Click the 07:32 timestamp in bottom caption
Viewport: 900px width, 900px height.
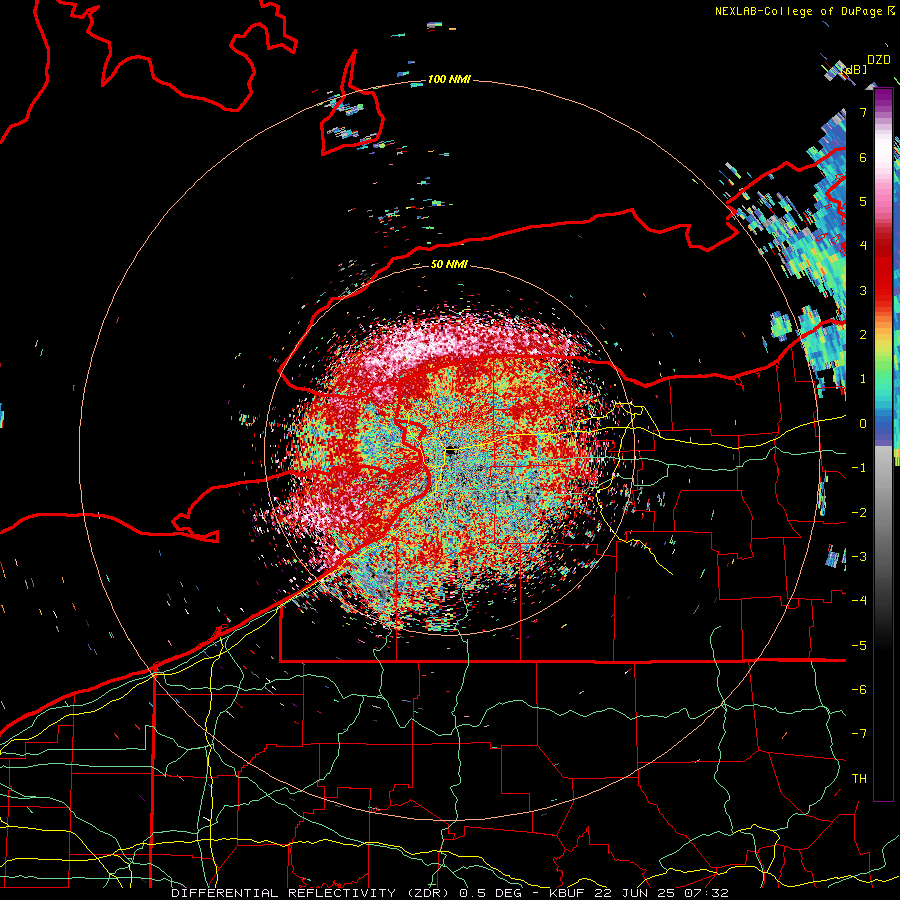pyautogui.click(x=709, y=893)
